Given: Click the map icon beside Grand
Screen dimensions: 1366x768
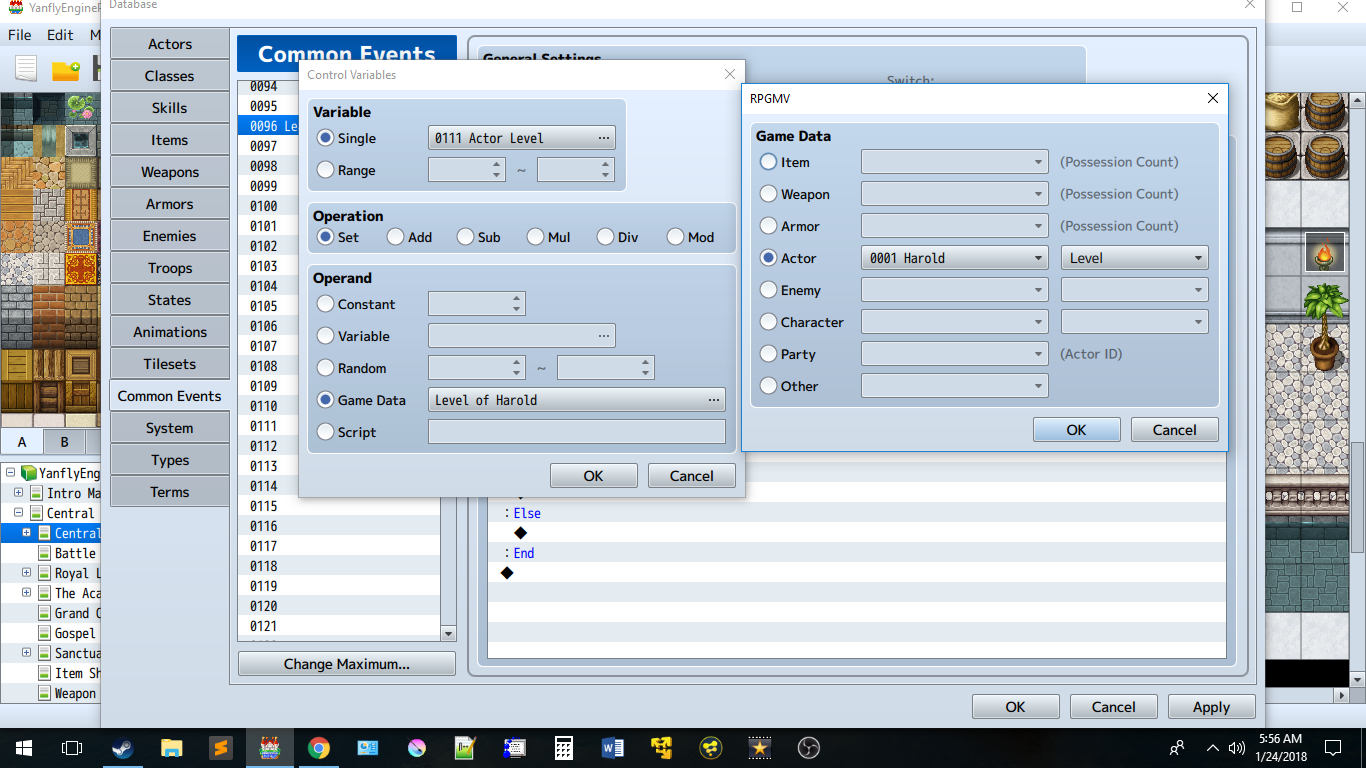Looking at the screenshot, I should click(45, 613).
